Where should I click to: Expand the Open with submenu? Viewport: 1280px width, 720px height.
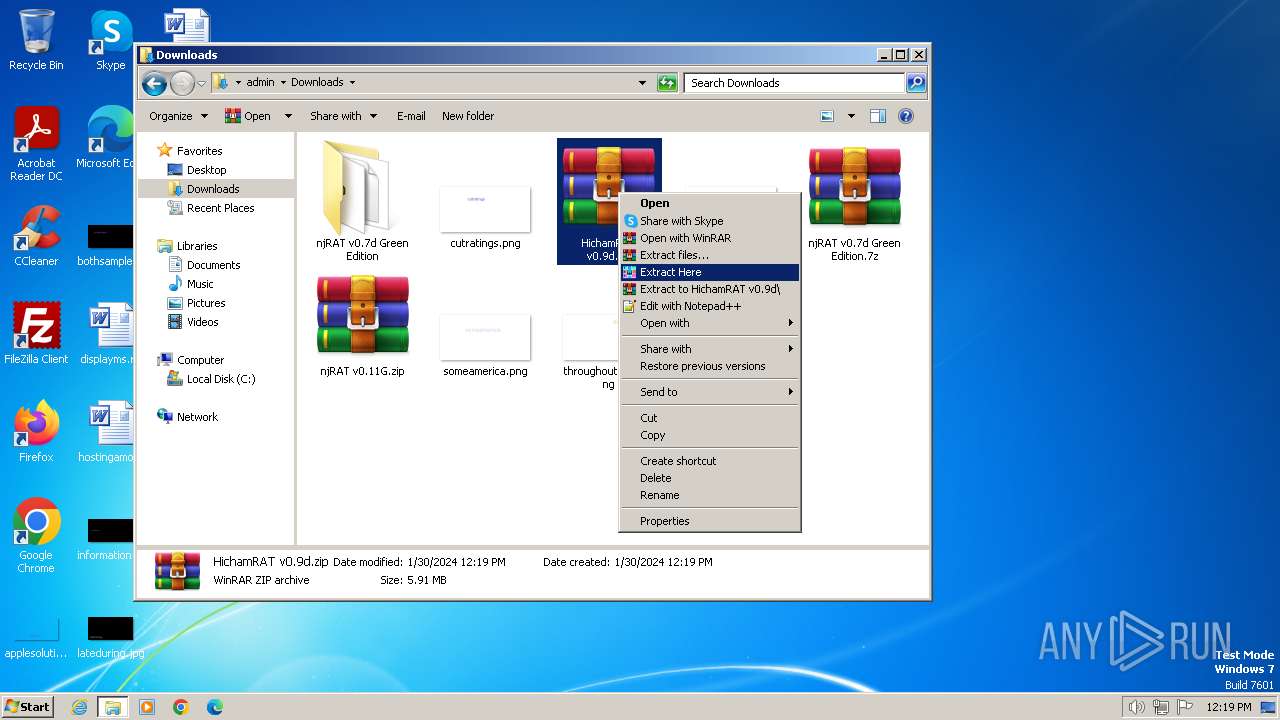click(x=709, y=323)
